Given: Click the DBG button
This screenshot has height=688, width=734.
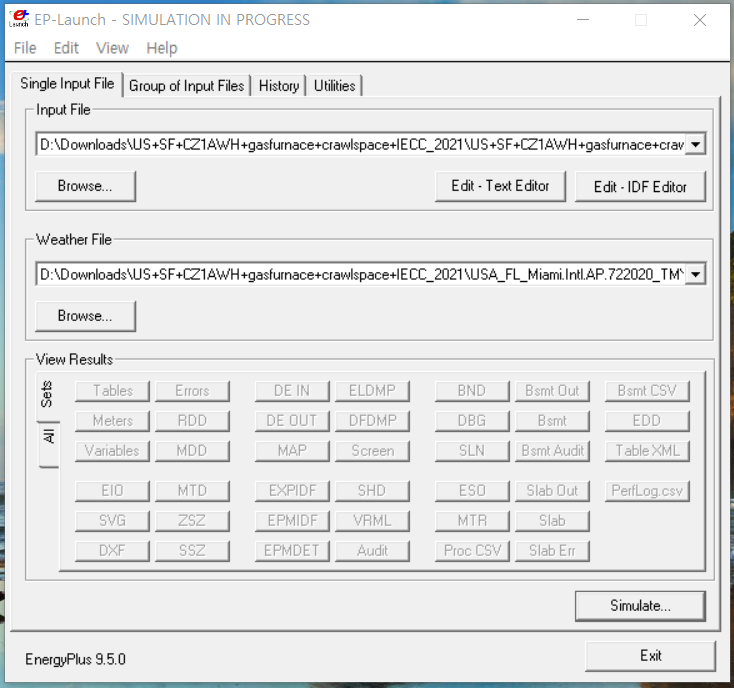Looking at the screenshot, I should (x=472, y=421).
